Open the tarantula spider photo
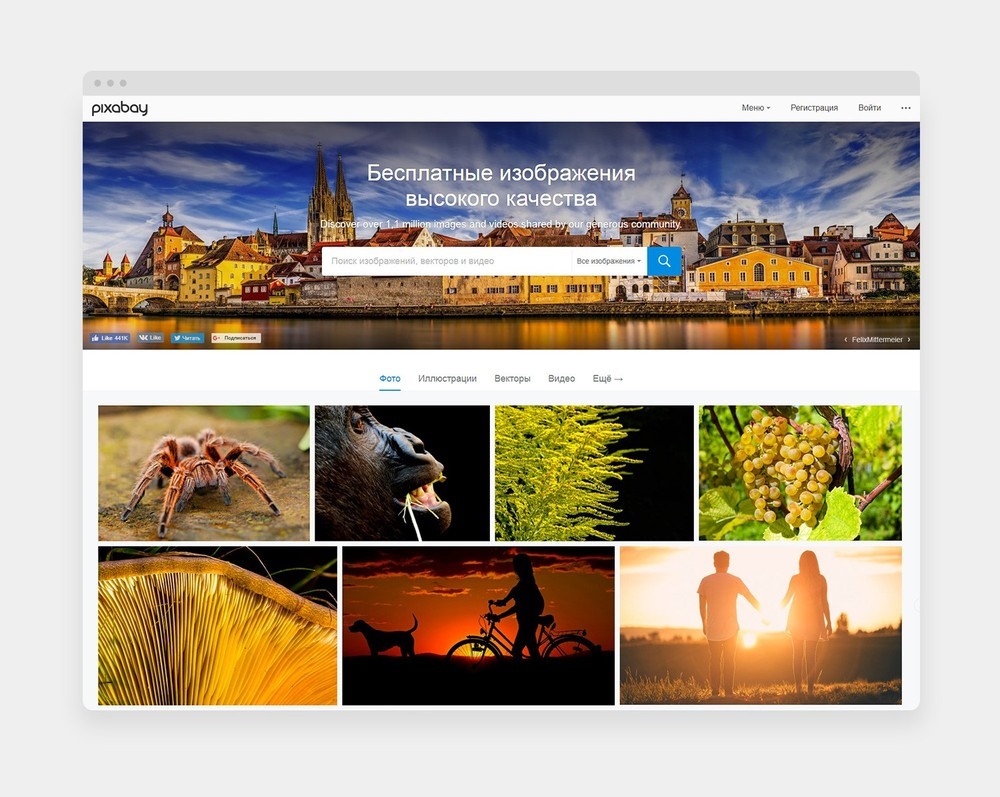The width and height of the screenshot is (1000, 797). pos(204,473)
